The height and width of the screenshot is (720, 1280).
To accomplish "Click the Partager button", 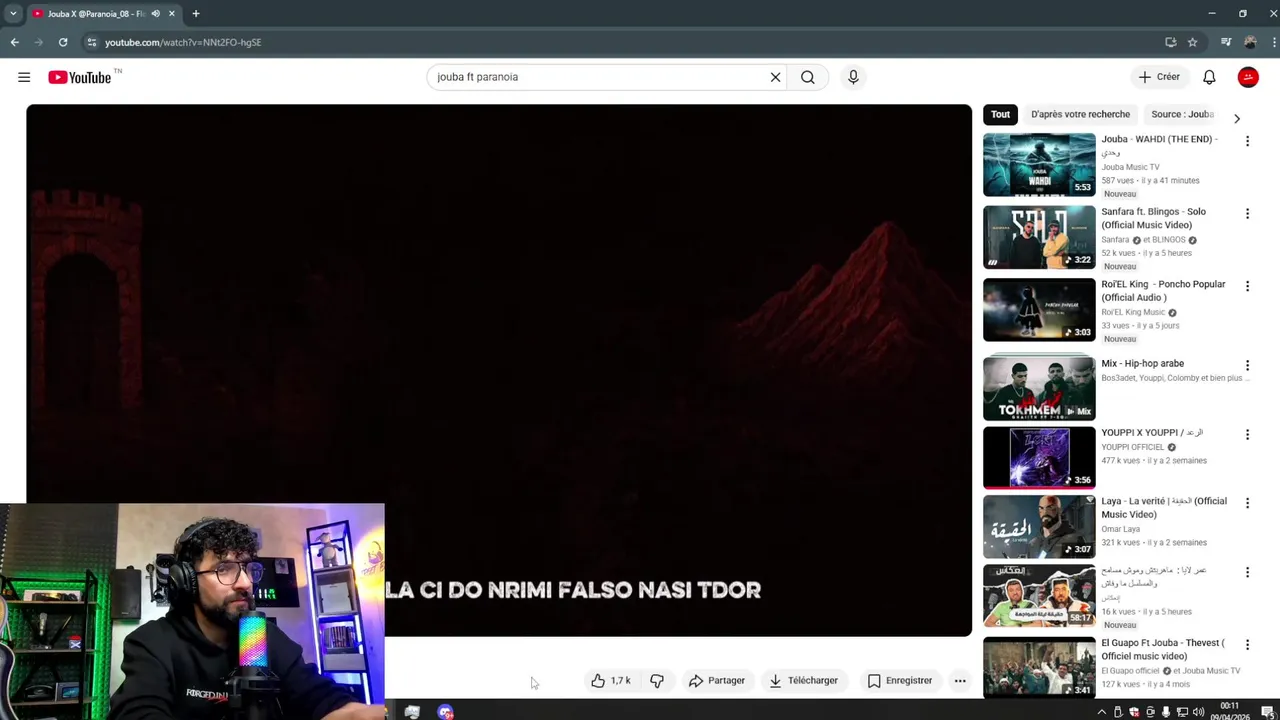I will [717, 681].
